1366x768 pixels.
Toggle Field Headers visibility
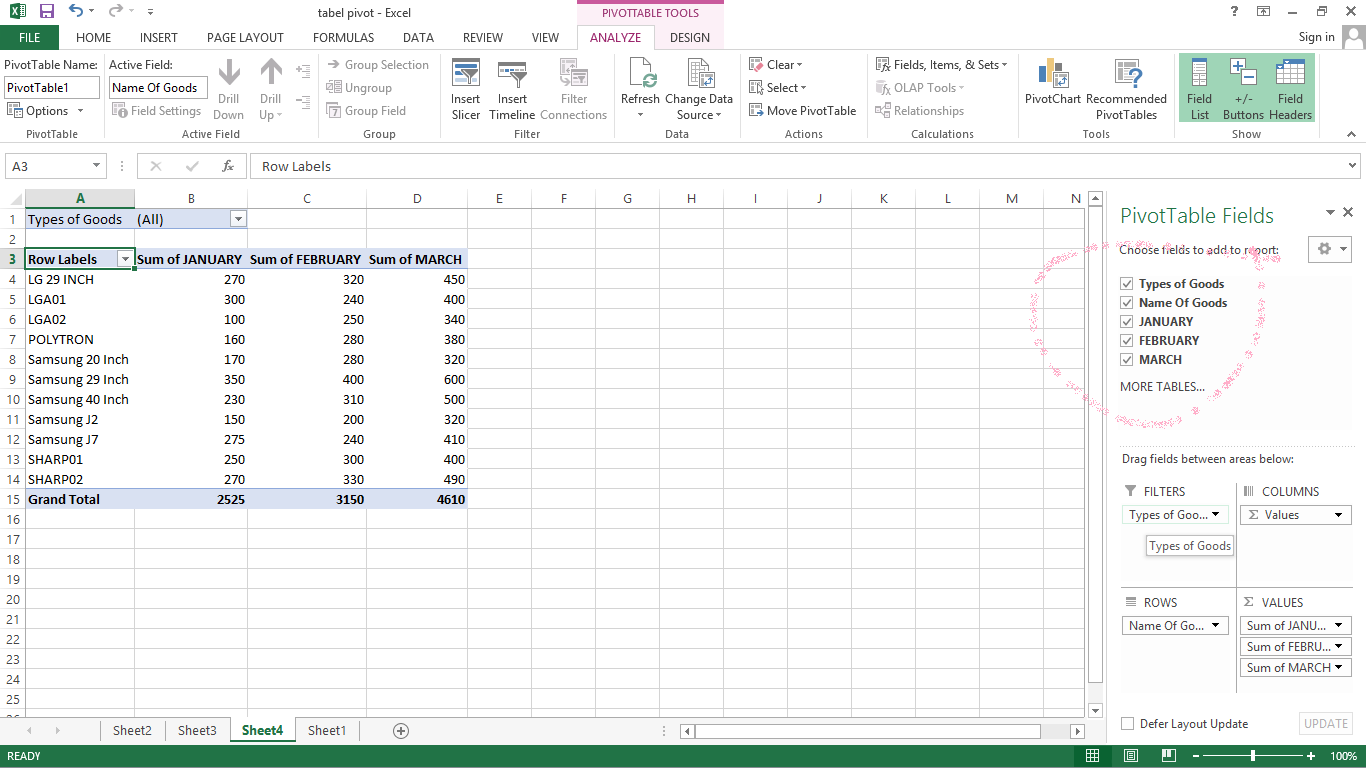point(1290,88)
